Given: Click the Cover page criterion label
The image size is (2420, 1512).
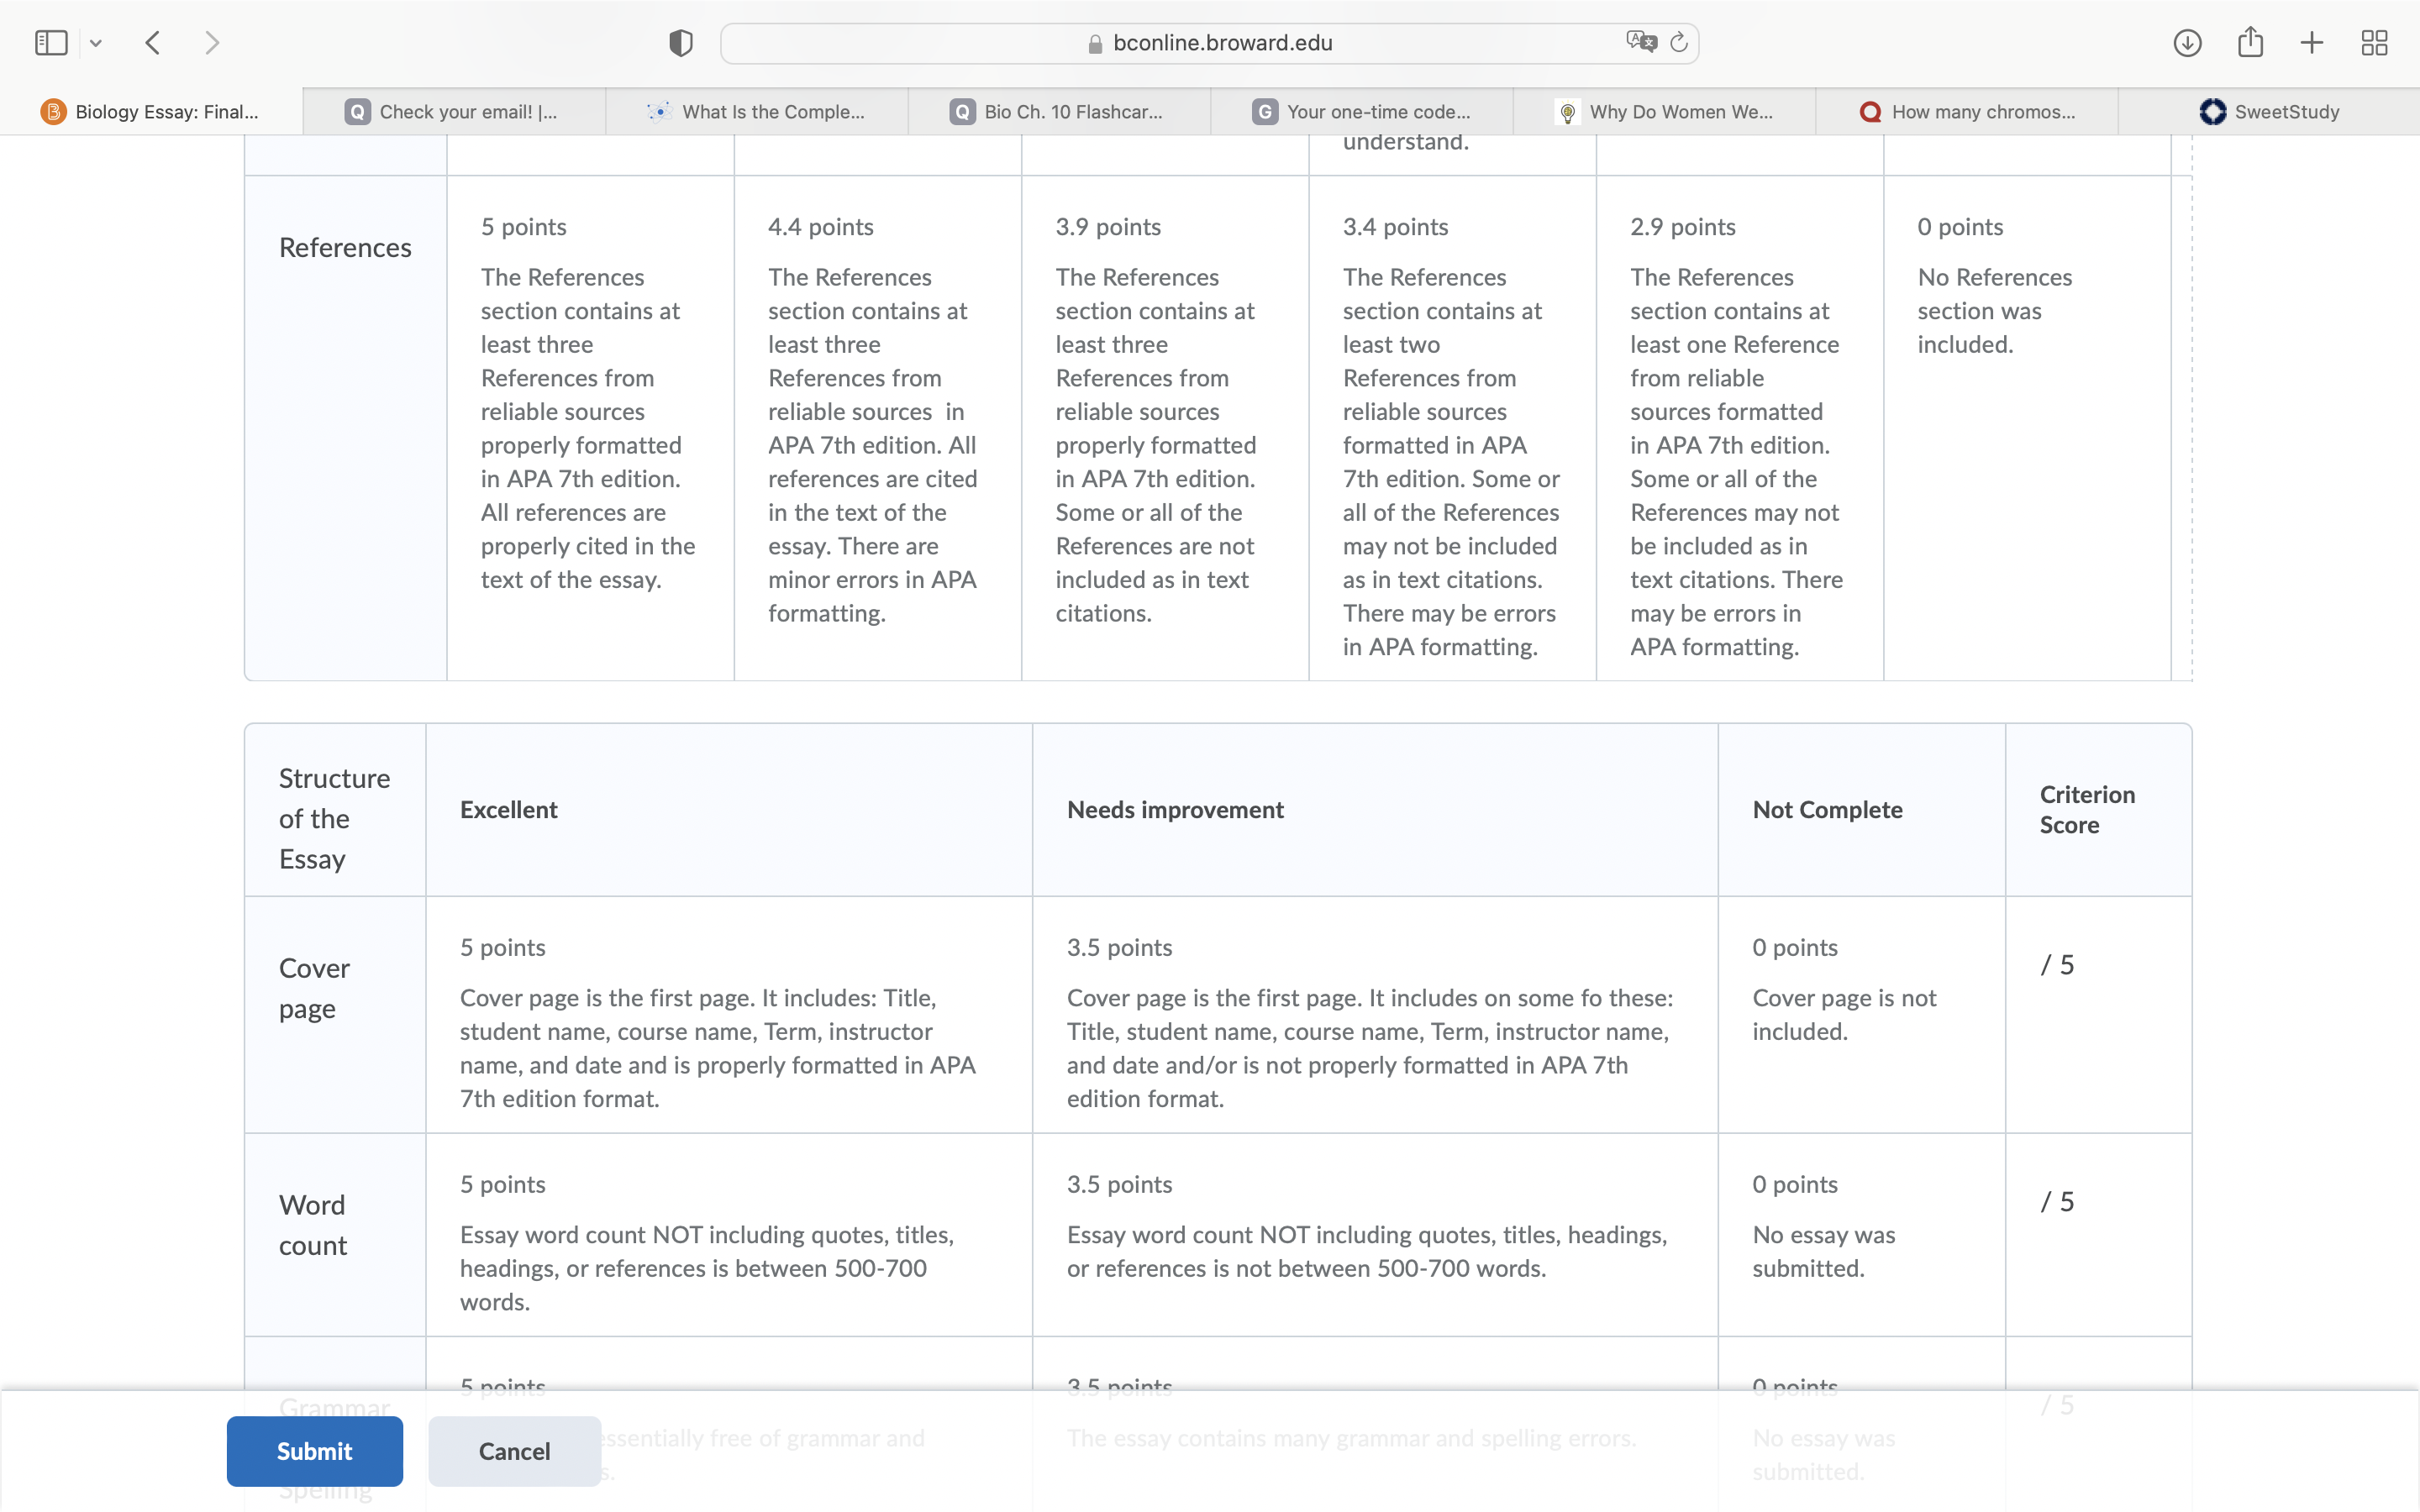Looking at the screenshot, I should coord(314,988).
